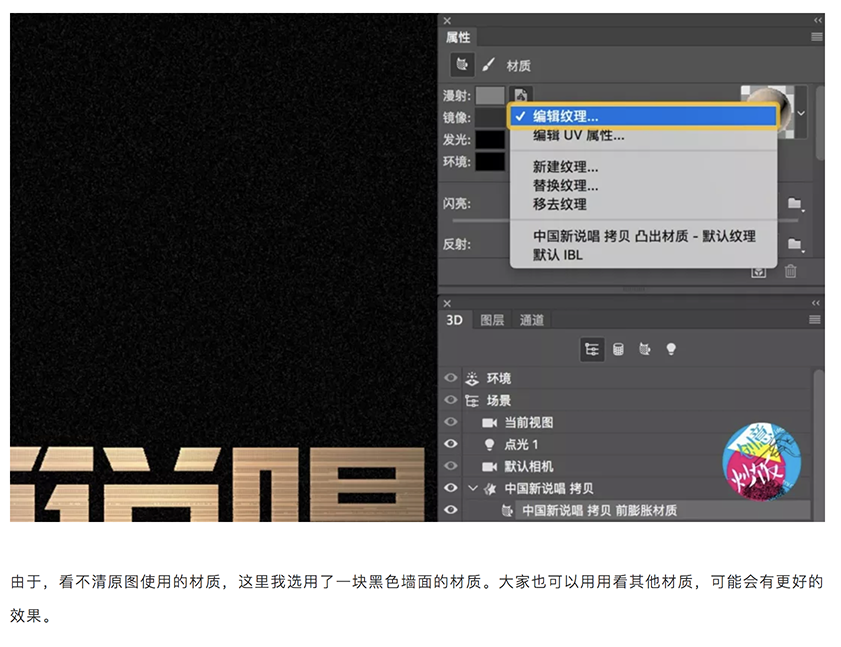Select 默认 IBL menu entry
The height and width of the screenshot is (647, 841).
tap(643, 255)
